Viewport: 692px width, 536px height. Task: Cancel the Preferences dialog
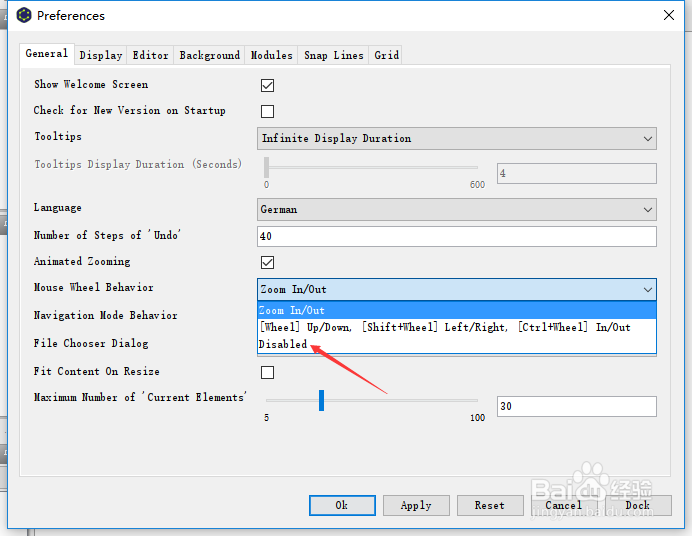pyautogui.click(x=564, y=505)
